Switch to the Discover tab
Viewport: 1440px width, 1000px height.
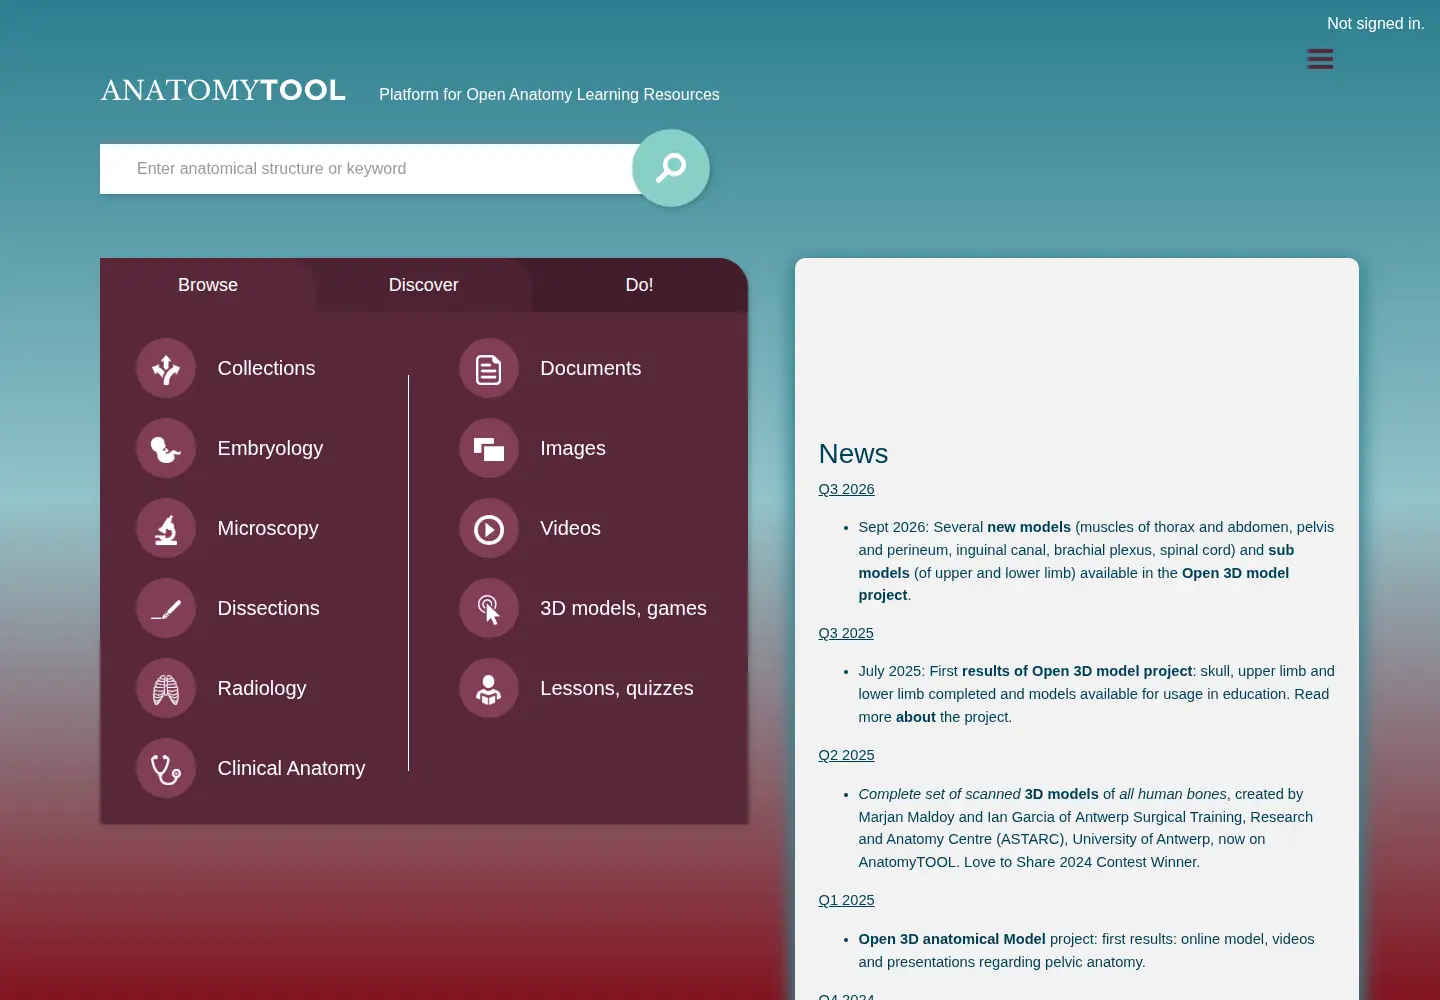point(424,285)
